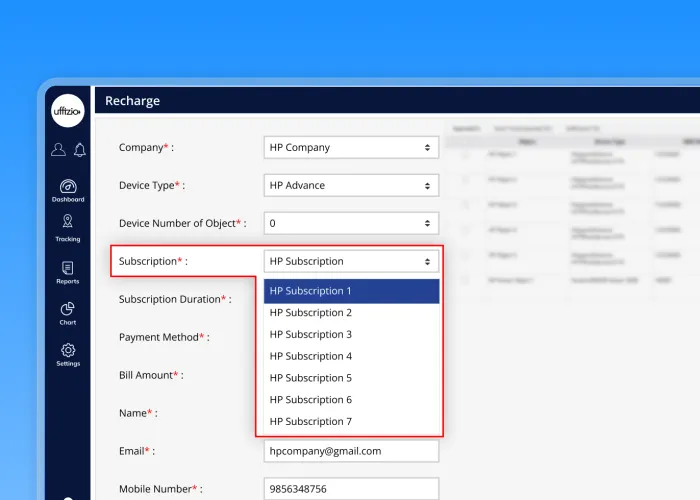Click the Email input field
The height and width of the screenshot is (500, 700).
pyautogui.click(x=351, y=451)
